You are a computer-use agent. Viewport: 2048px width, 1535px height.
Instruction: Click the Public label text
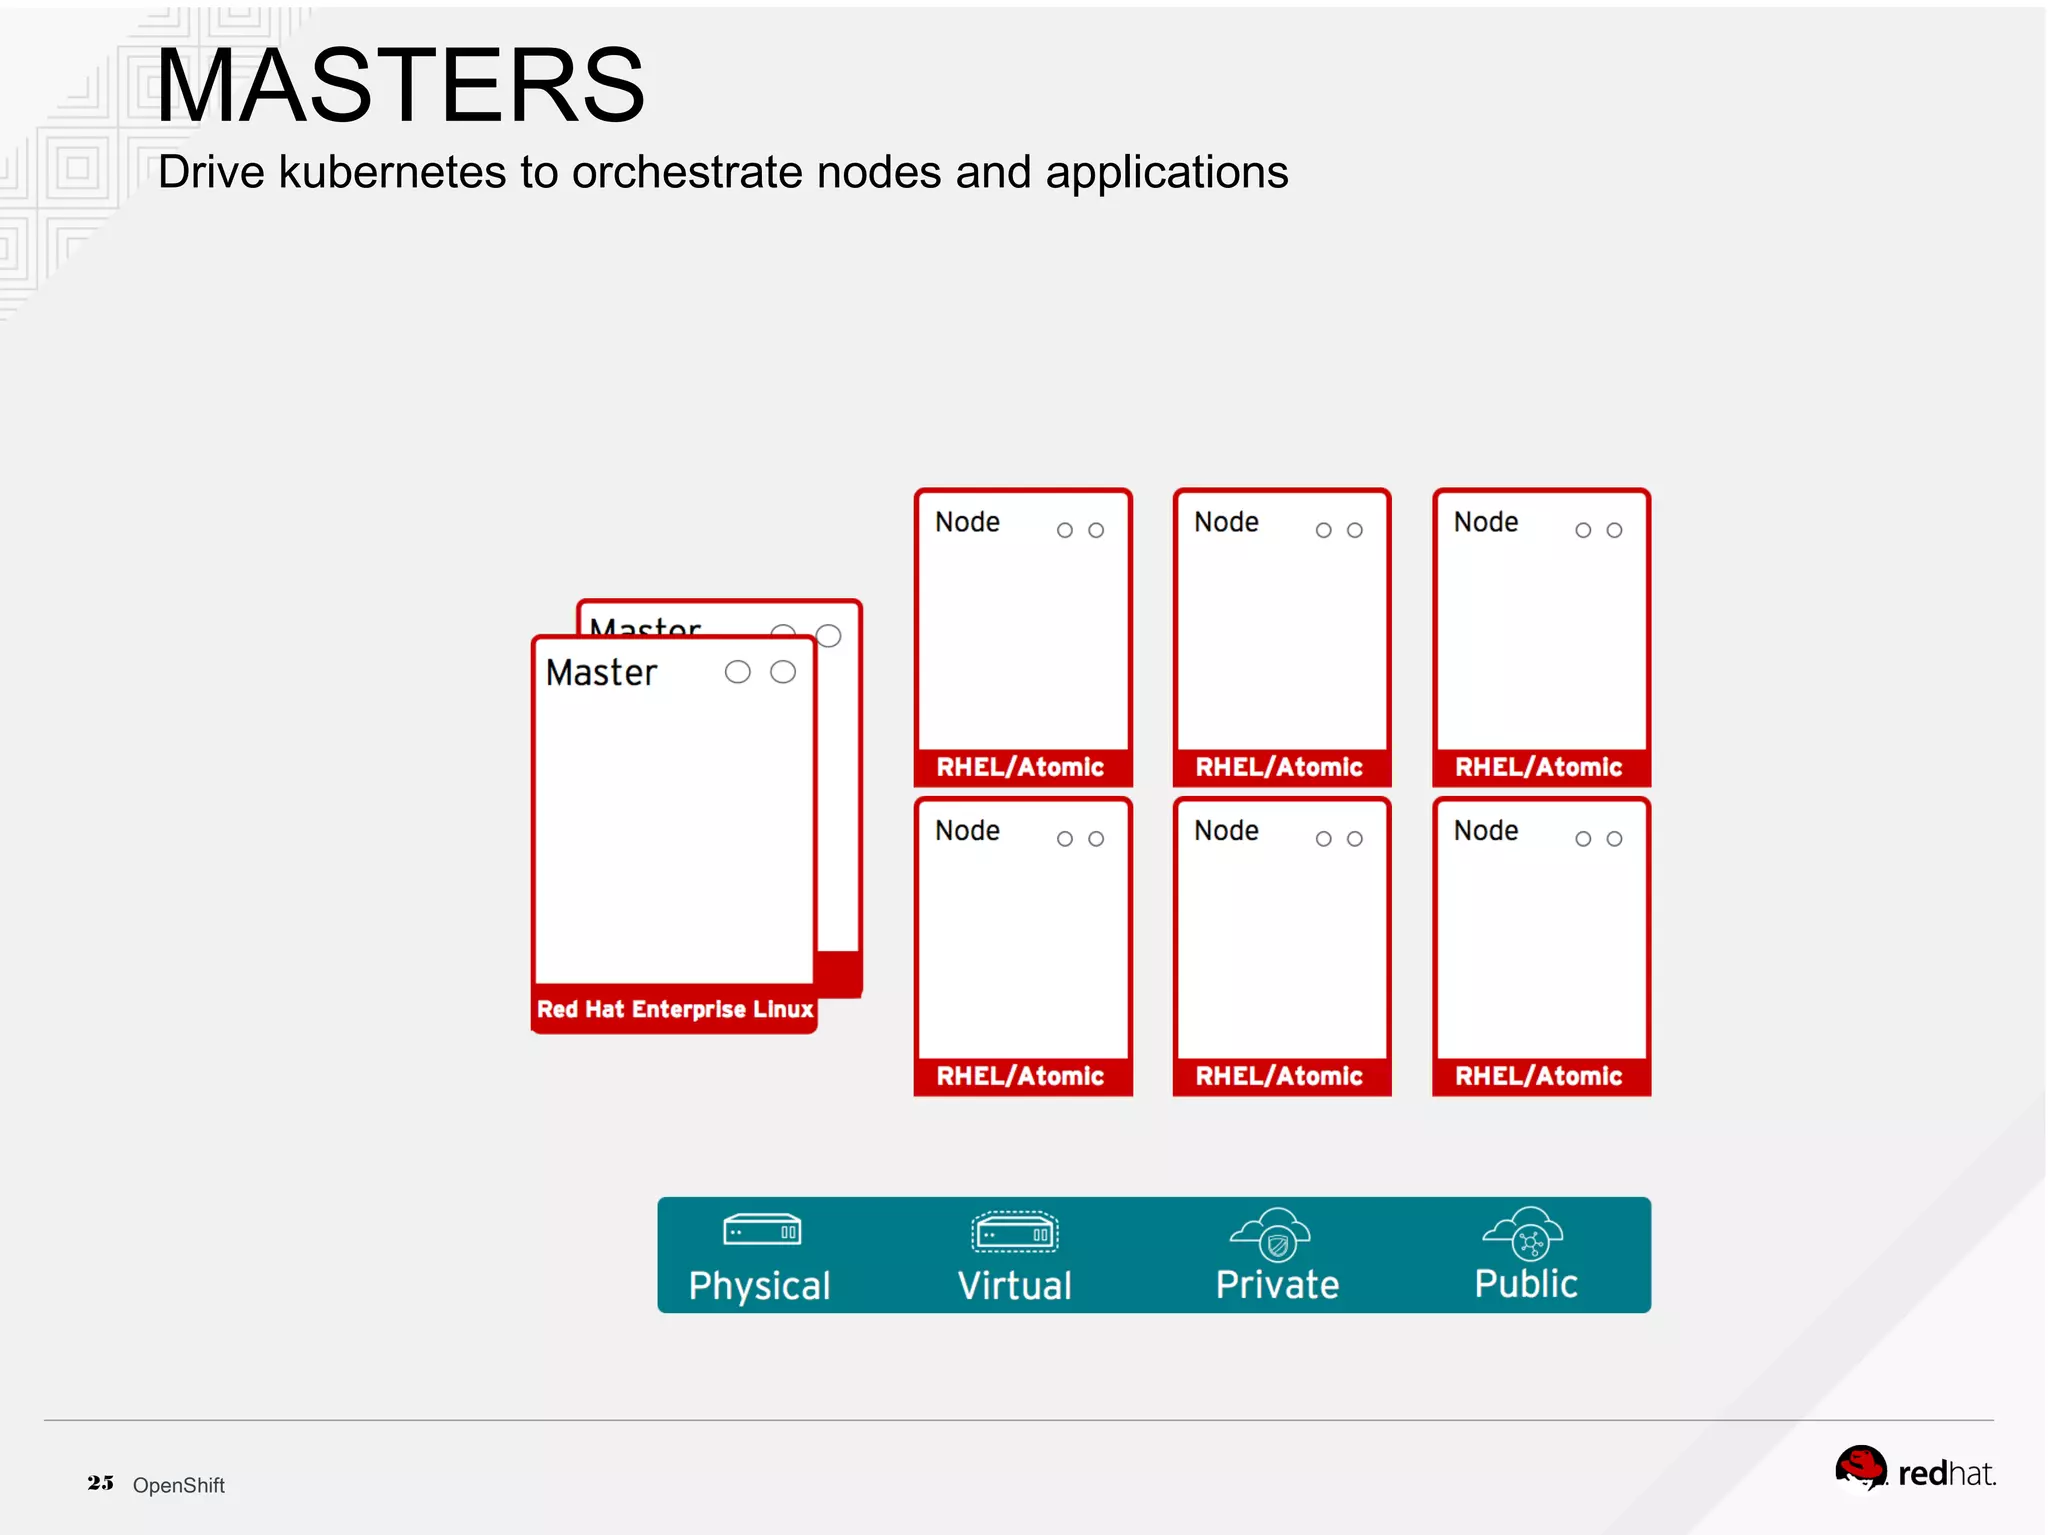tap(1526, 1284)
